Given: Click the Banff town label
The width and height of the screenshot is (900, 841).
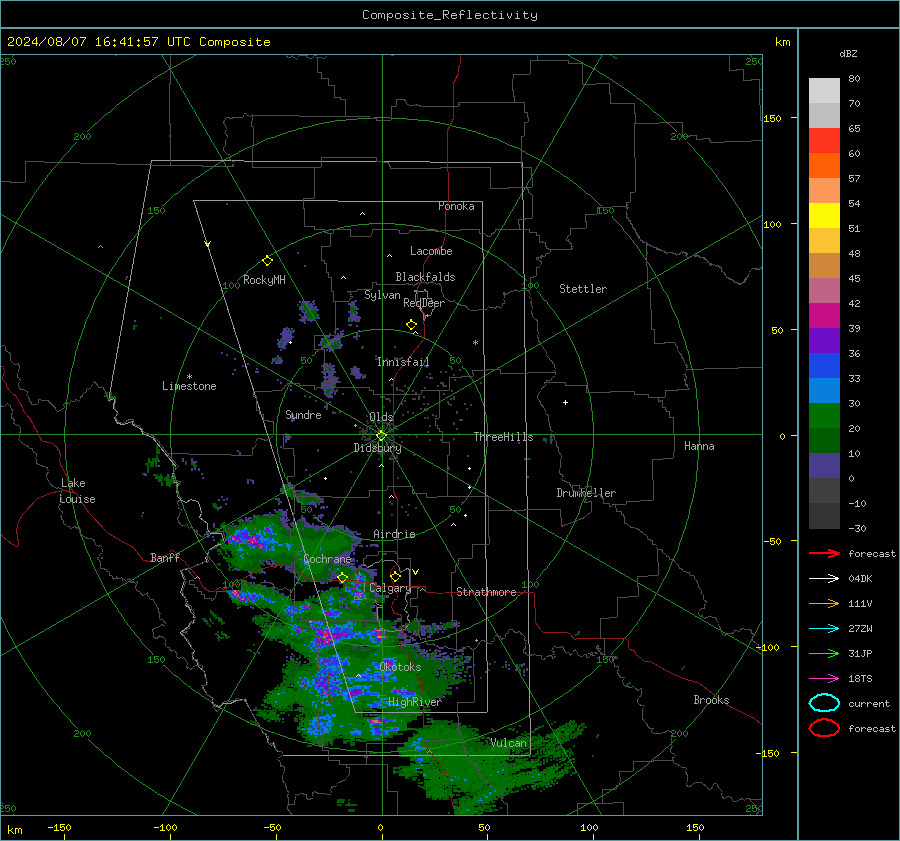Looking at the screenshot, I should coord(165,557).
